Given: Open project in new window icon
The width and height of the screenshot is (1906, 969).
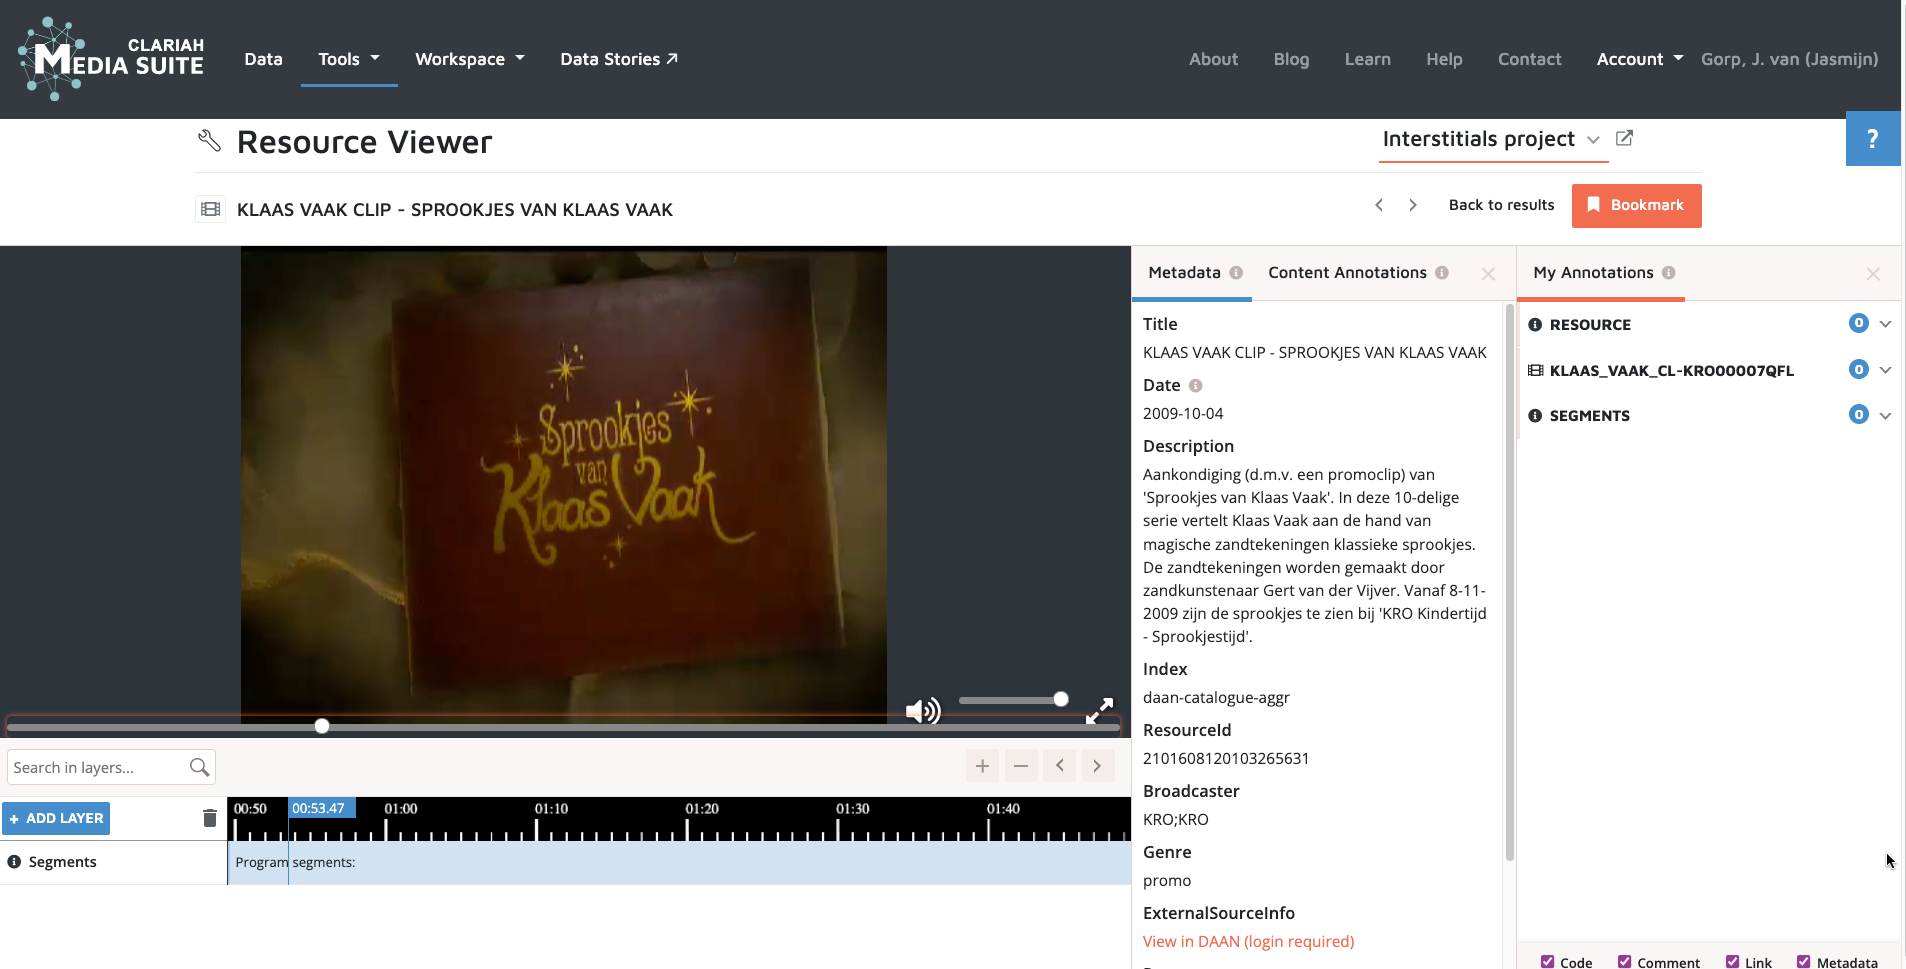Looking at the screenshot, I should (1625, 138).
